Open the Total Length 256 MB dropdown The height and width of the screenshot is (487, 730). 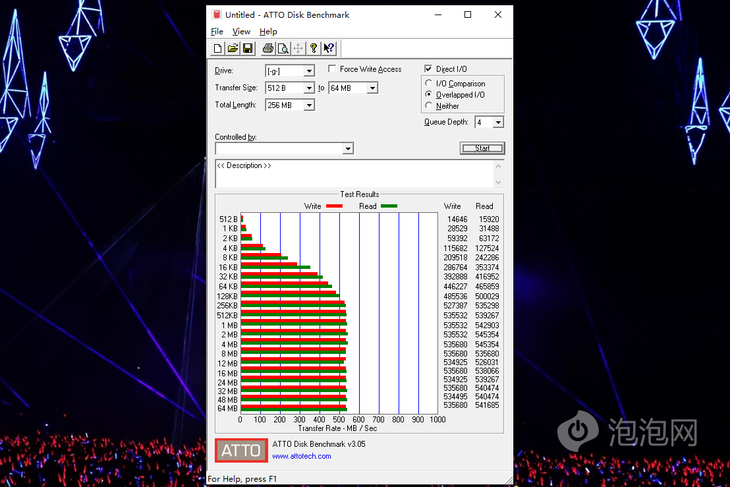click(x=309, y=105)
